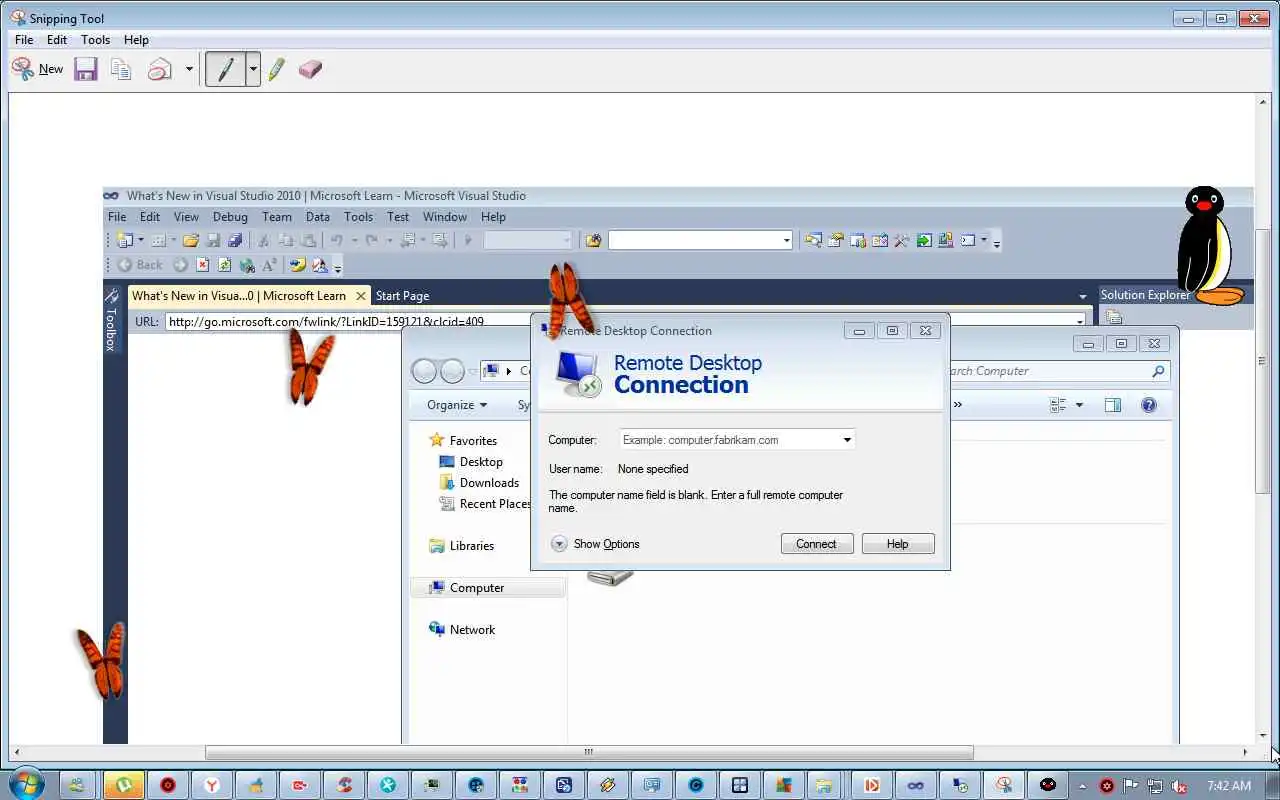The width and height of the screenshot is (1280, 800).
Task: Open the active files dropdown on tab strip
Action: pos(1083,296)
